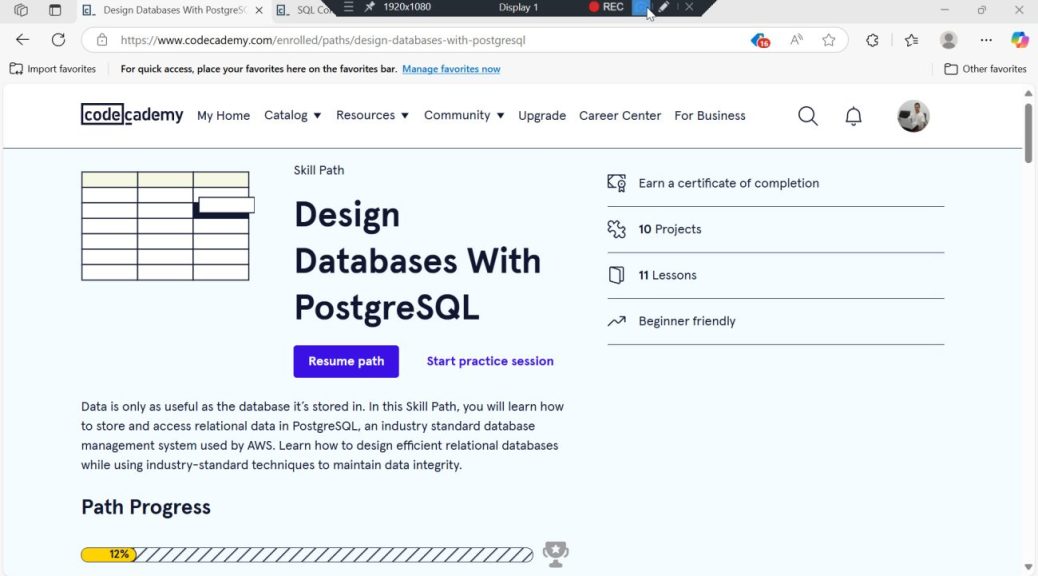Click Earn a certificate of completion

pyautogui.click(x=728, y=183)
